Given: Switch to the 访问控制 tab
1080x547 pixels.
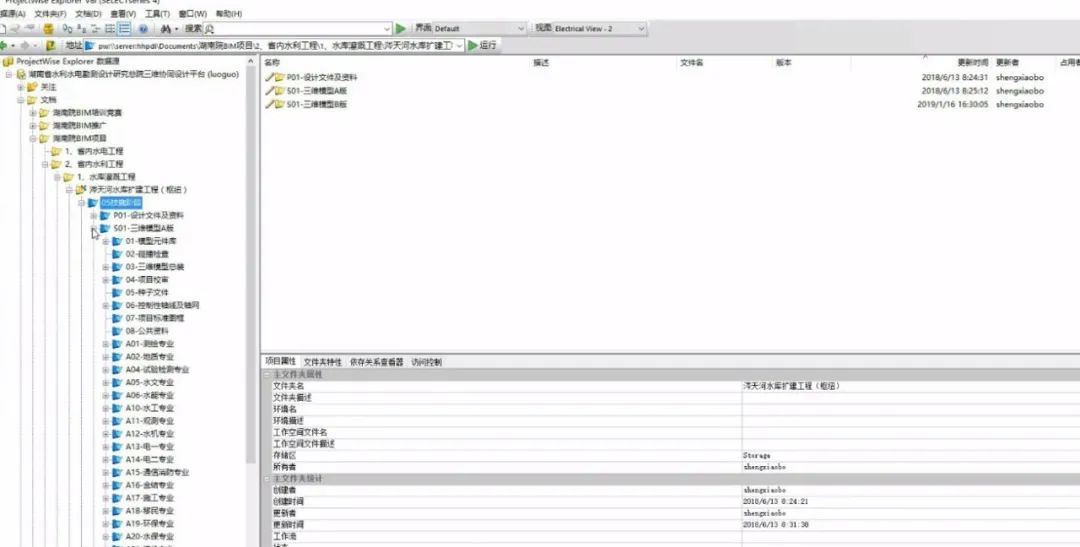Looking at the screenshot, I should [426, 362].
